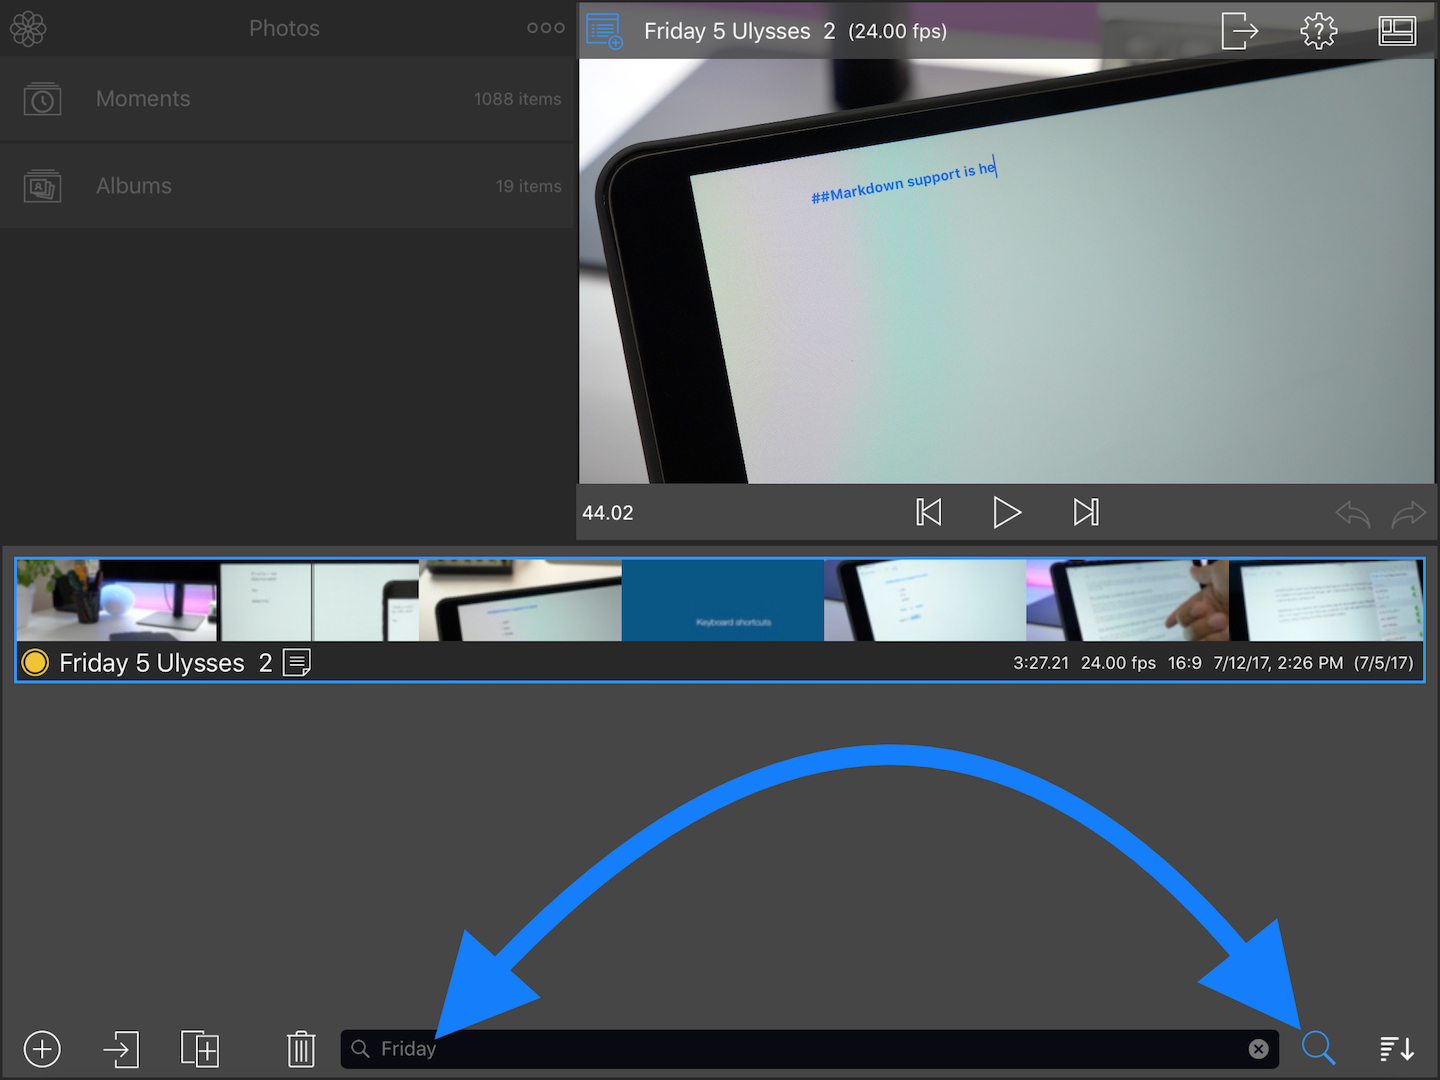Click the duplicate project icon

200,1049
